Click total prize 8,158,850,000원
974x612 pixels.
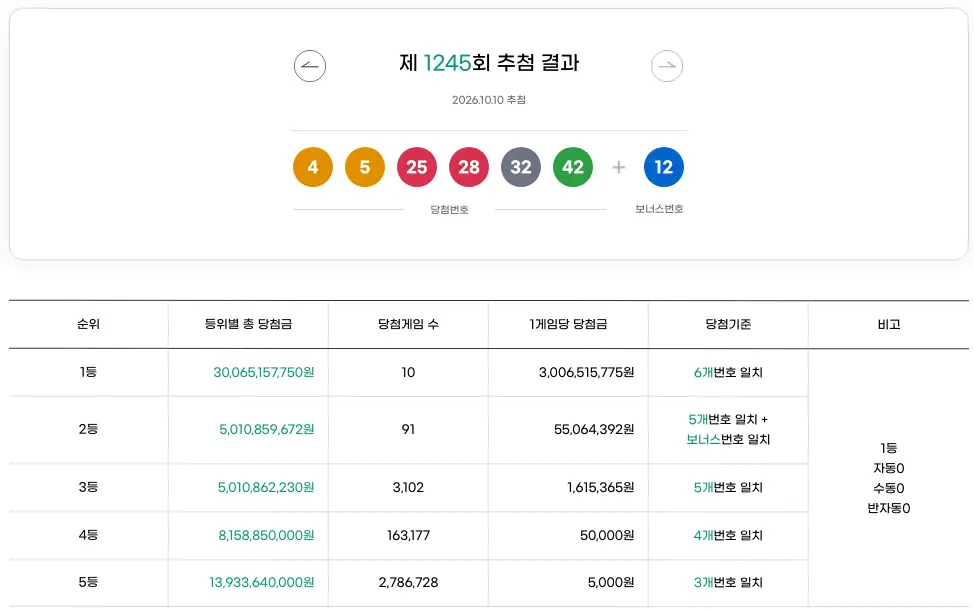[x=266, y=535]
